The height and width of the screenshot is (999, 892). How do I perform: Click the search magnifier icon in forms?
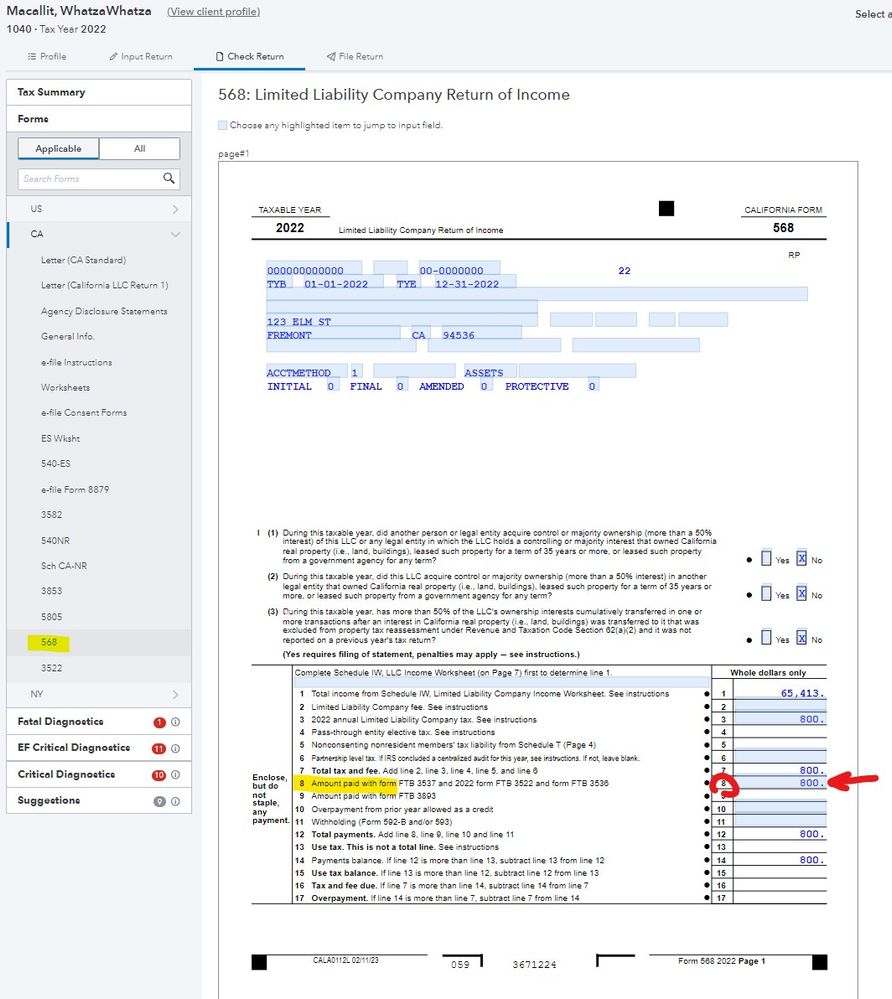point(169,178)
